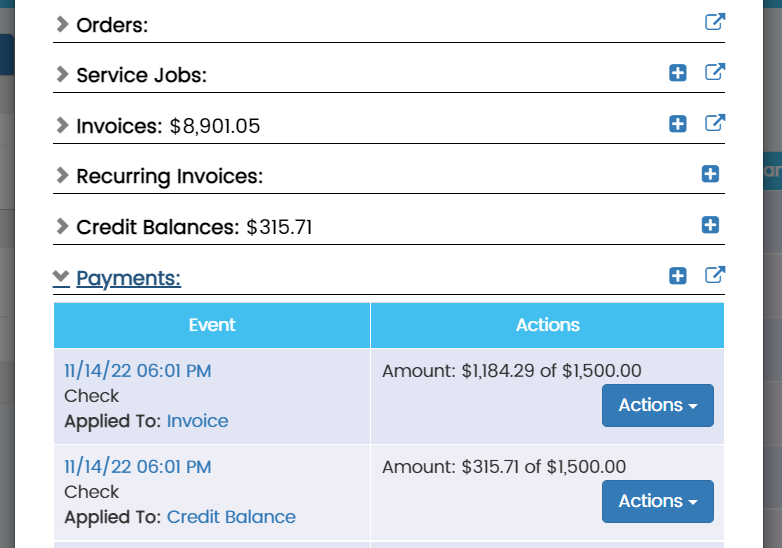Open Service Jobs external link icon
Image resolution: width=782 pixels, height=548 pixels.
tap(714, 72)
